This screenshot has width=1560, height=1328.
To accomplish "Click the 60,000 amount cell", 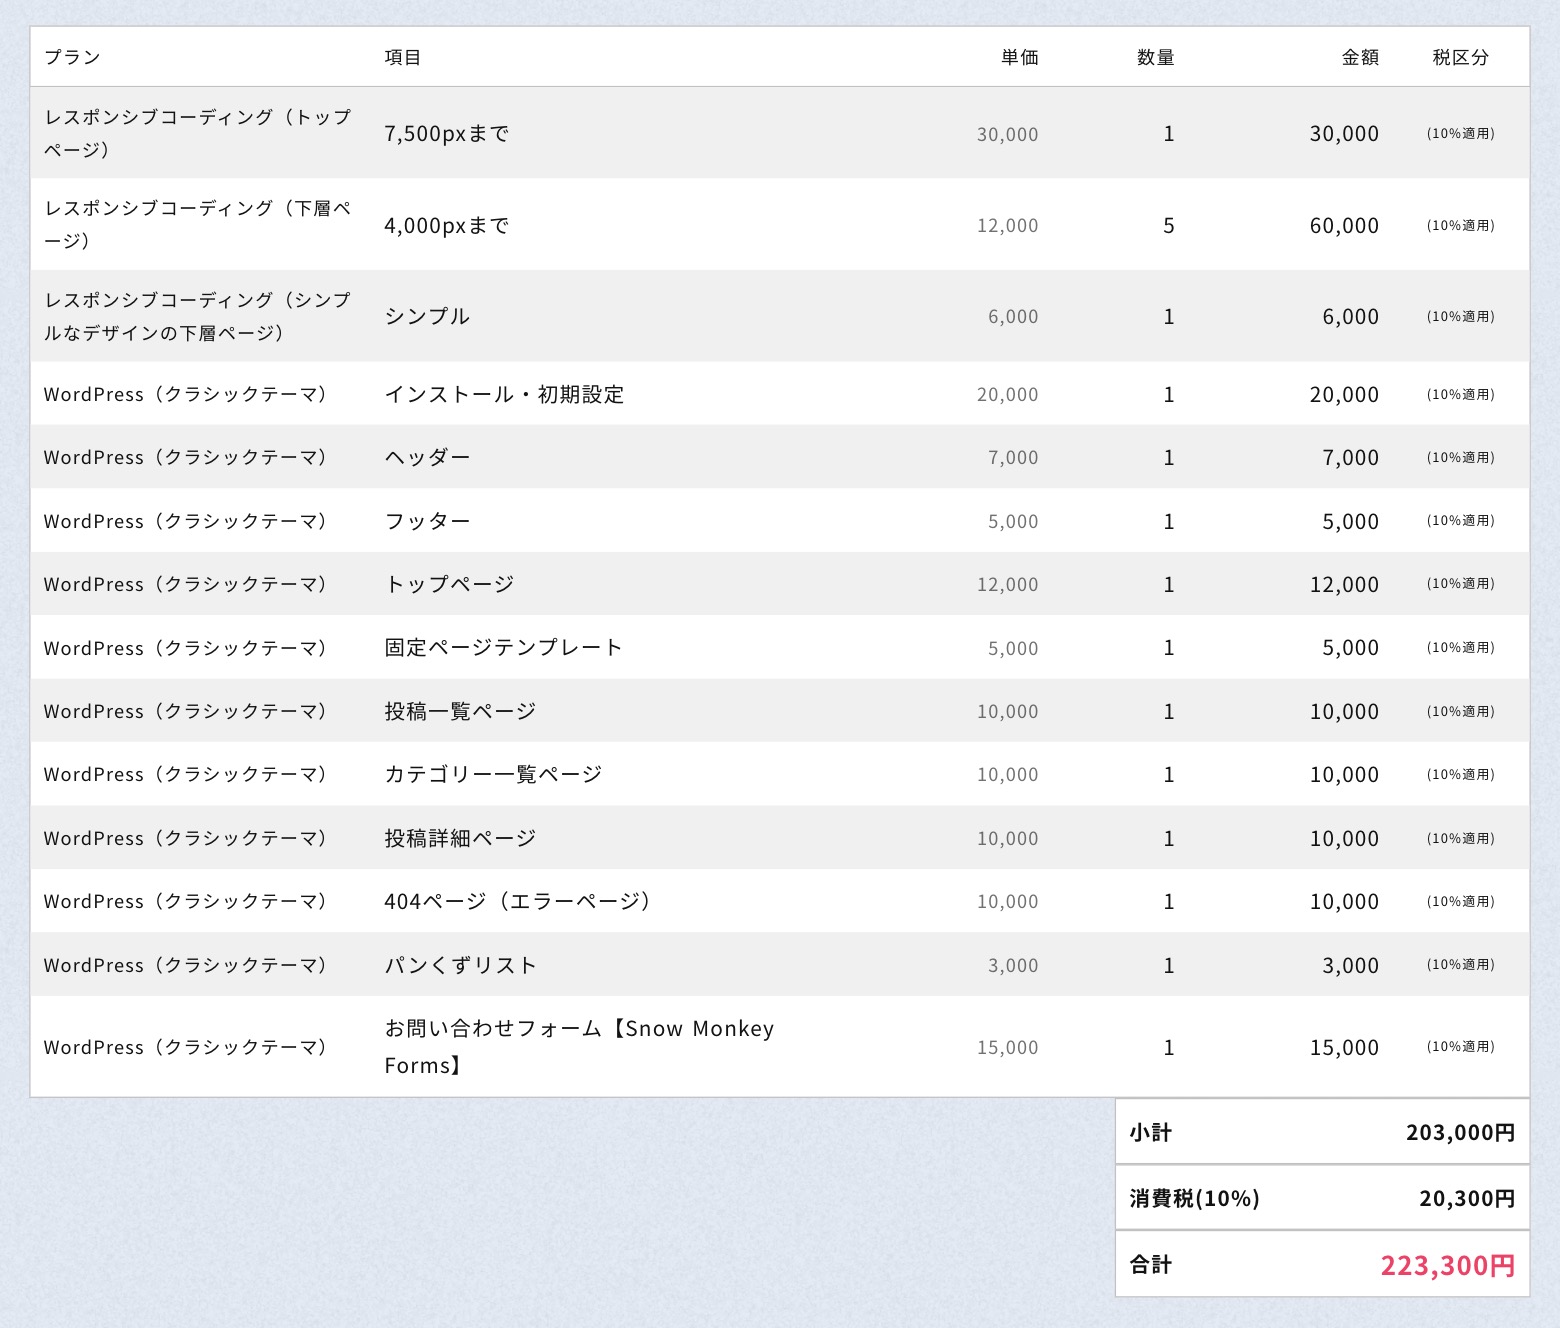I will (x=1343, y=225).
